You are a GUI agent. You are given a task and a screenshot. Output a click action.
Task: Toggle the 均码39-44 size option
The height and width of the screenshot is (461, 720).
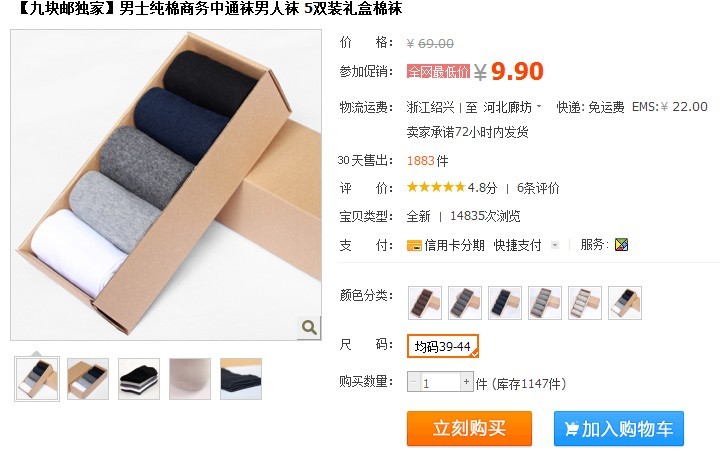[443, 346]
